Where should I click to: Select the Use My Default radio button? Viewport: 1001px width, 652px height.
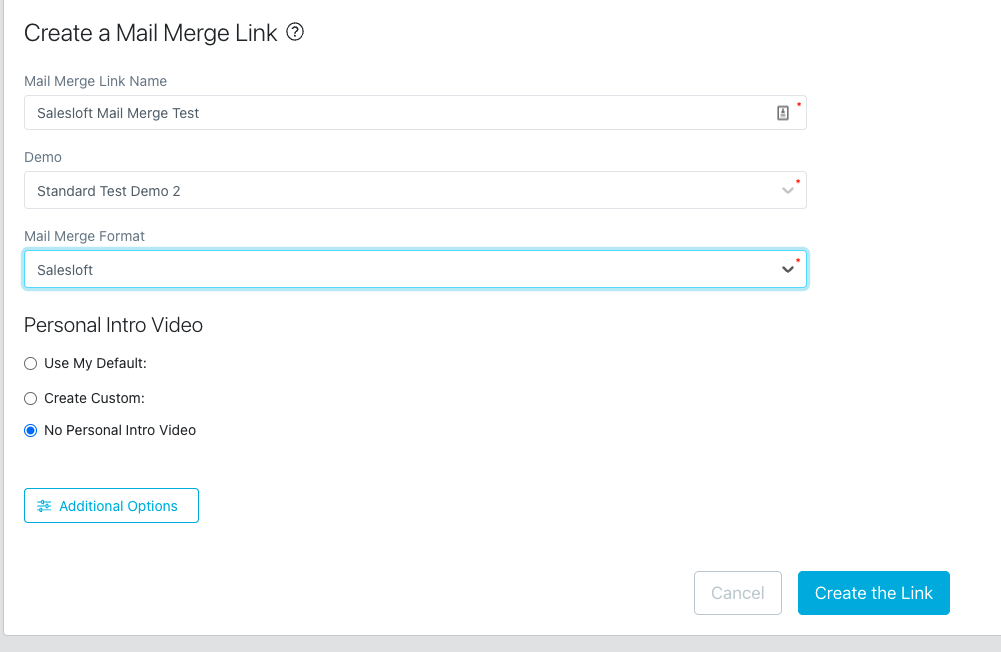click(x=31, y=364)
